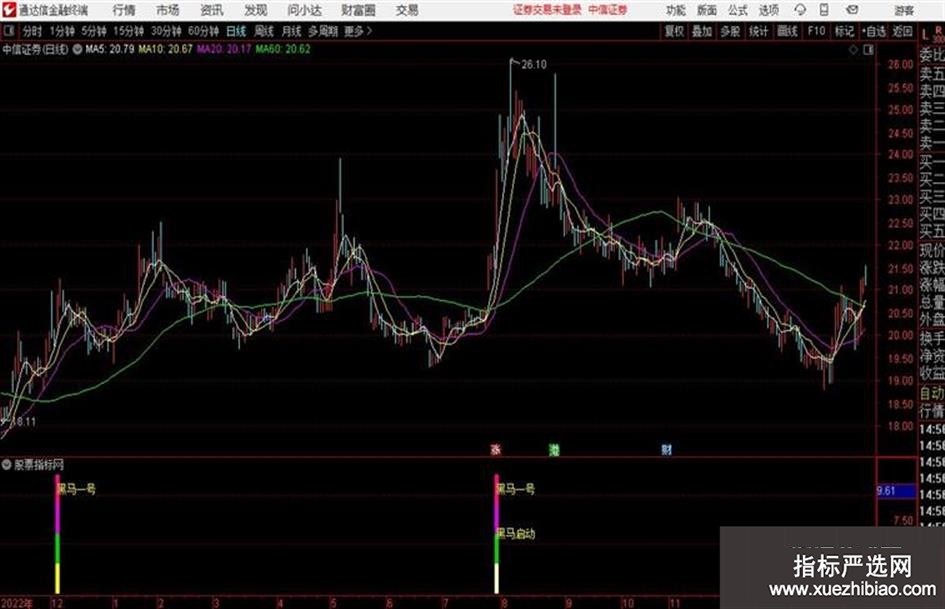Click the purple MA20: 20.17 value
Viewport: 945px width, 609px height.
tap(224, 49)
